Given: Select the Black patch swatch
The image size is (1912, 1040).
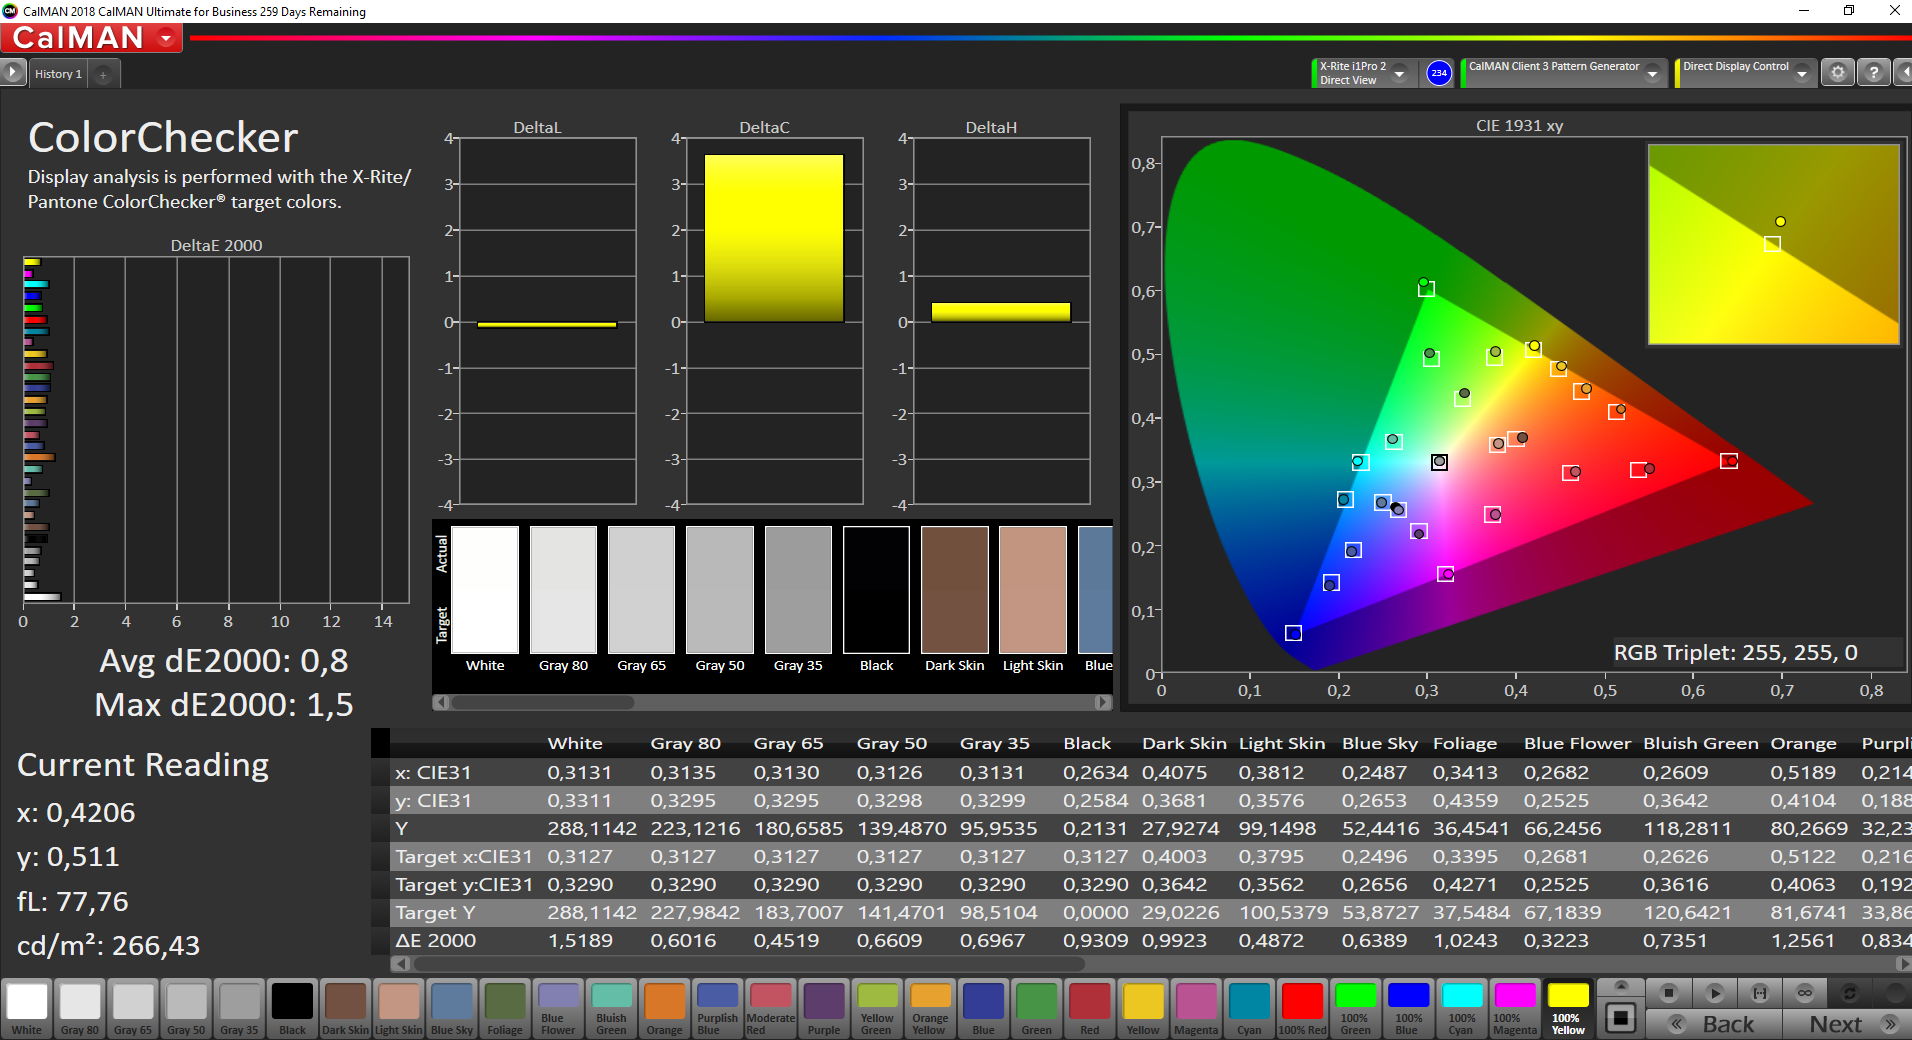Looking at the screenshot, I should point(292,1008).
